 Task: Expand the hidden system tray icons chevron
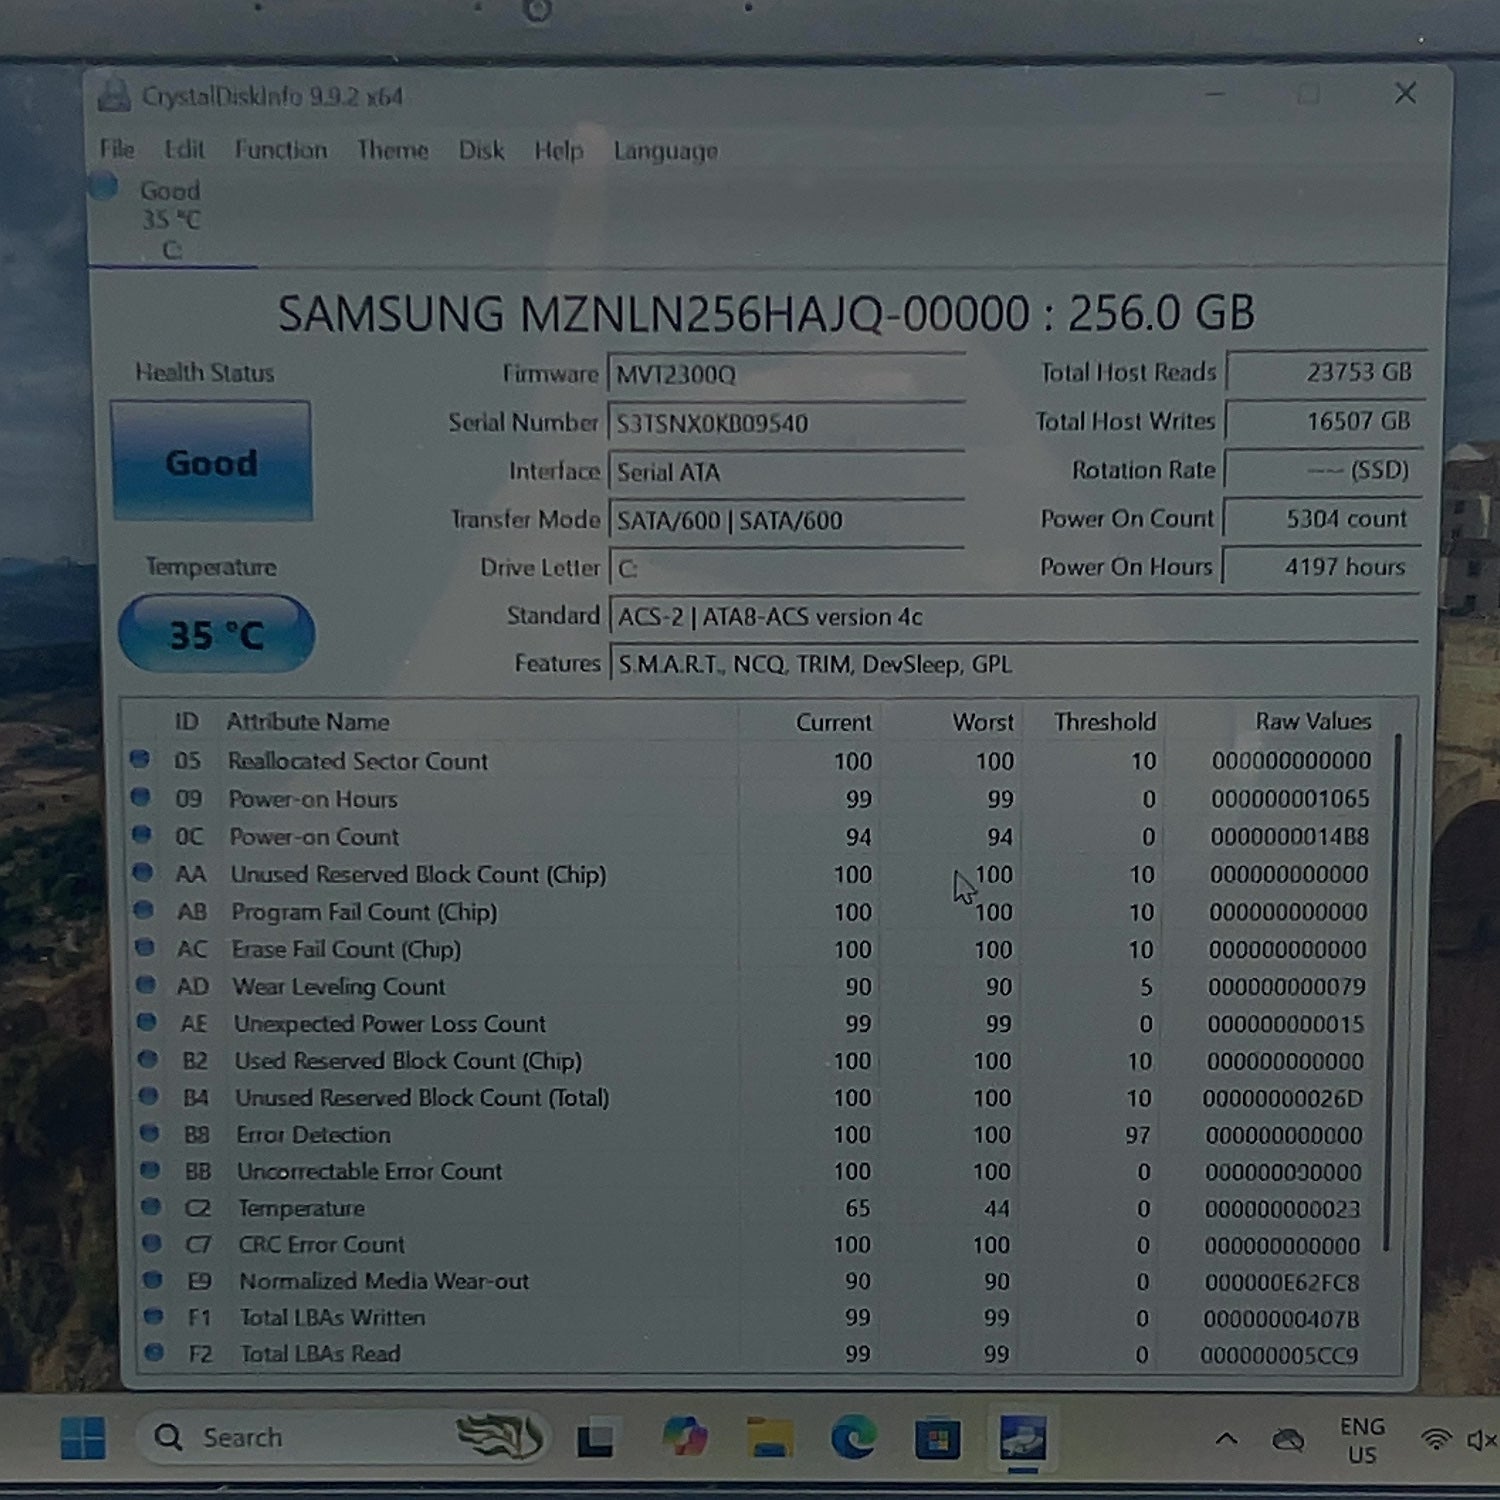coord(1227,1440)
